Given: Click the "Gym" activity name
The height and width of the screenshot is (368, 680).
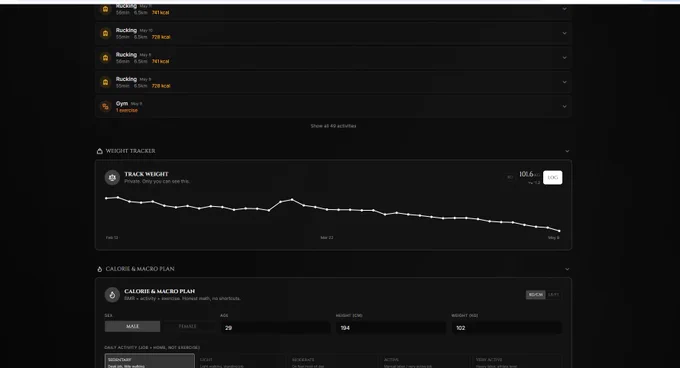Looking at the screenshot, I should (122, 104).
